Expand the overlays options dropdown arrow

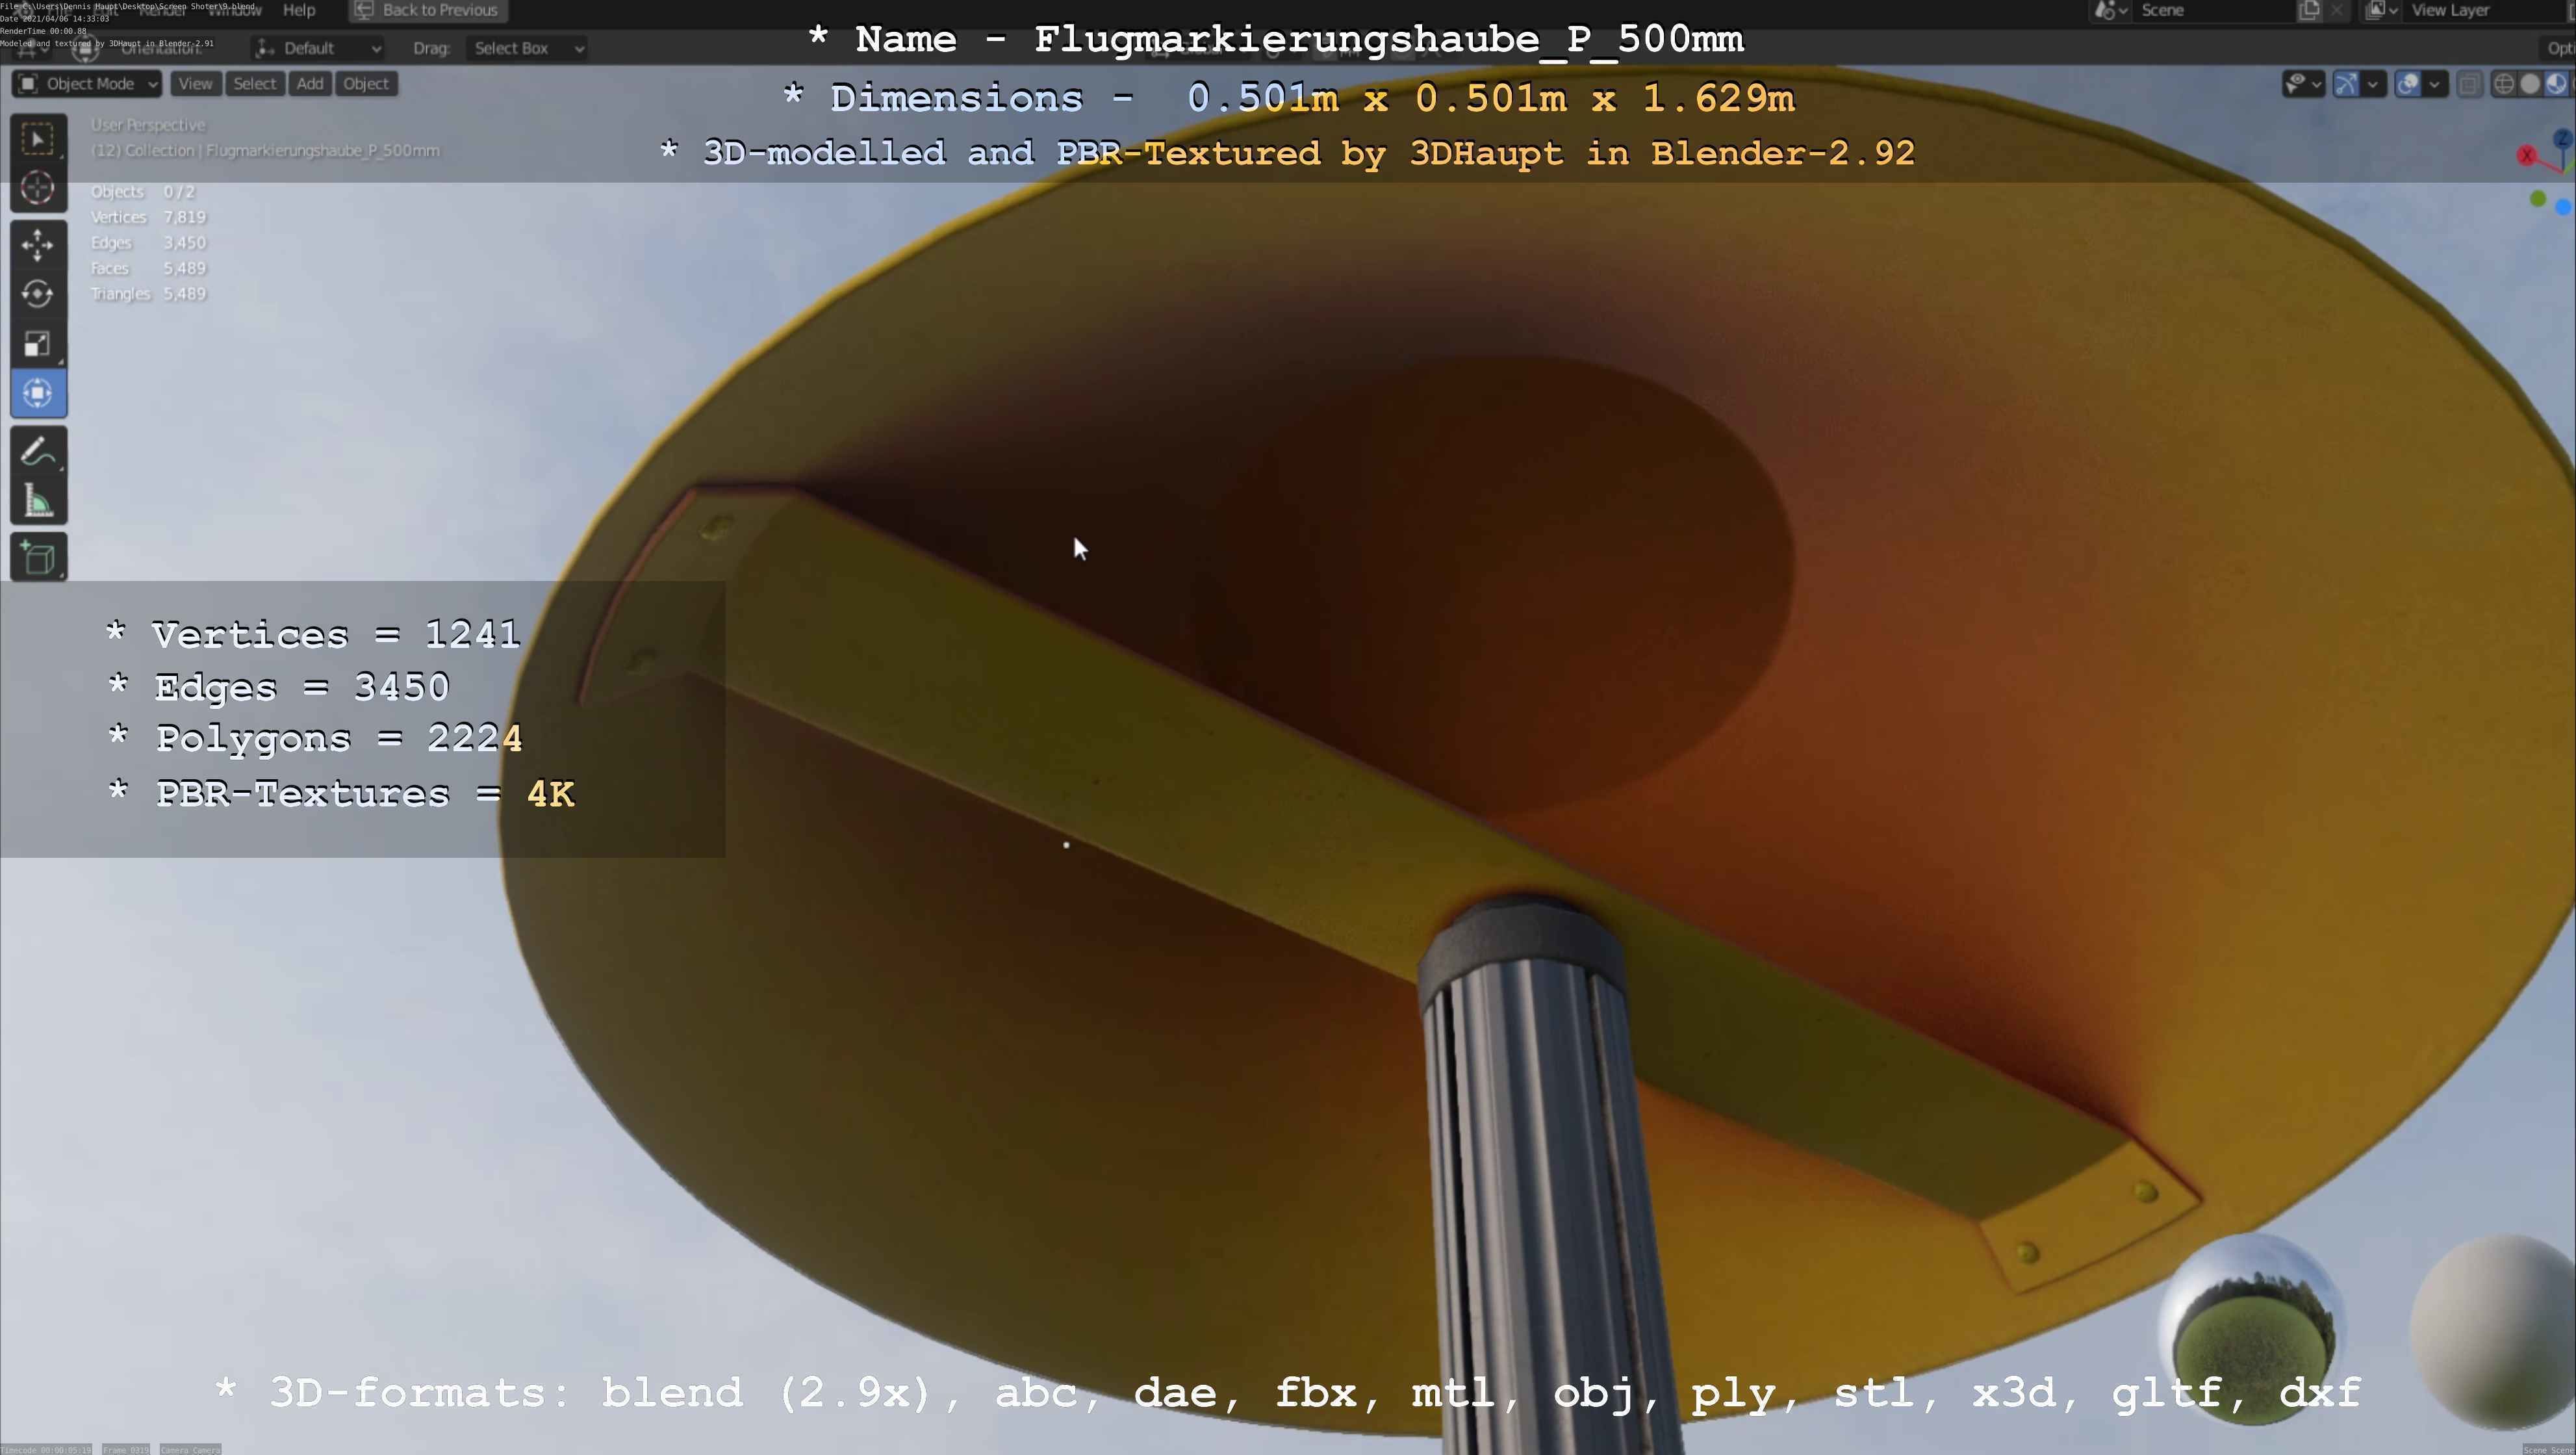pyautogui.click(x=2434, y=84)
